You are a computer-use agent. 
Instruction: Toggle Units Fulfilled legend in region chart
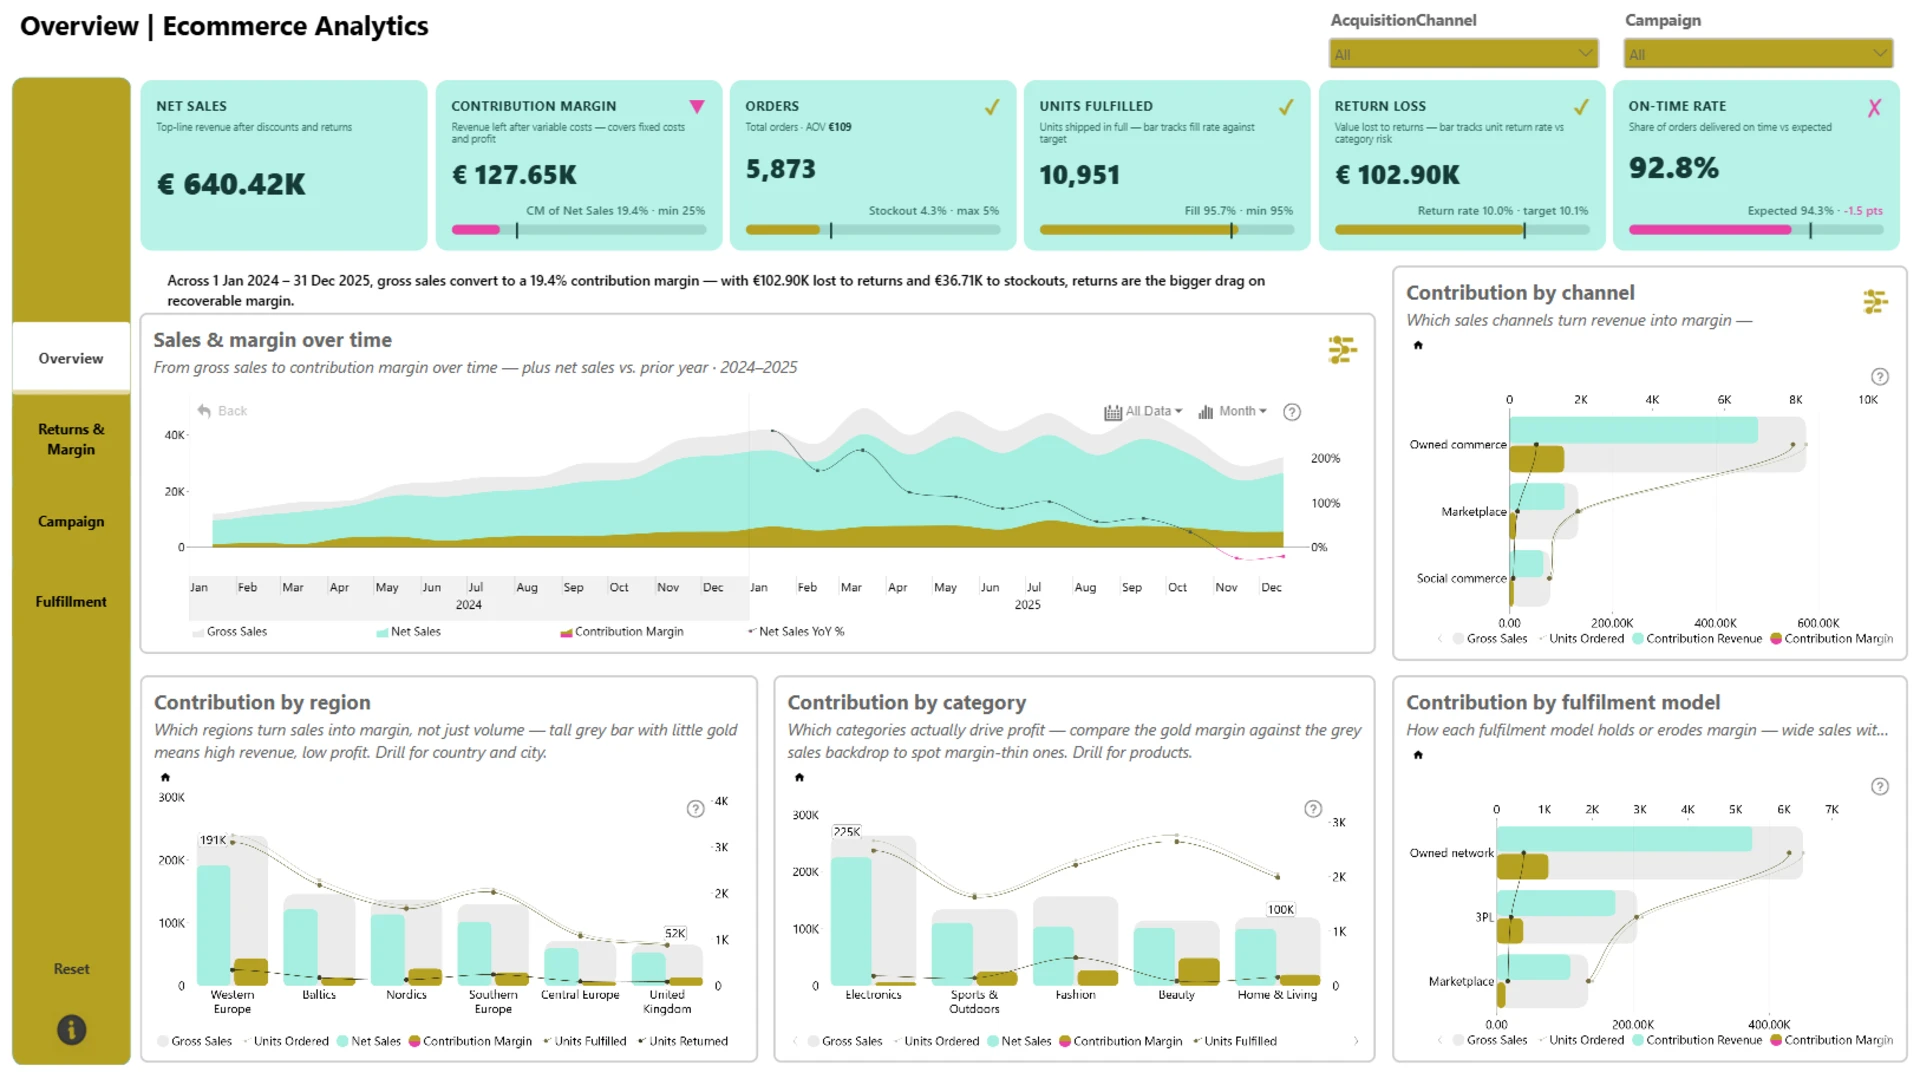click(585, 1041)
